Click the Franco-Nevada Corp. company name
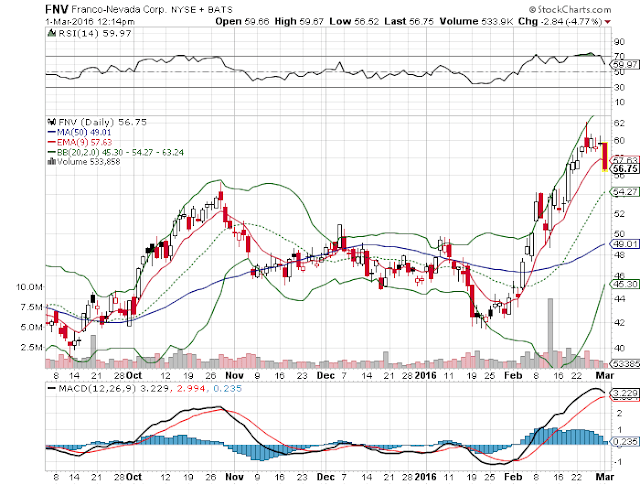 tap(120, 9)
